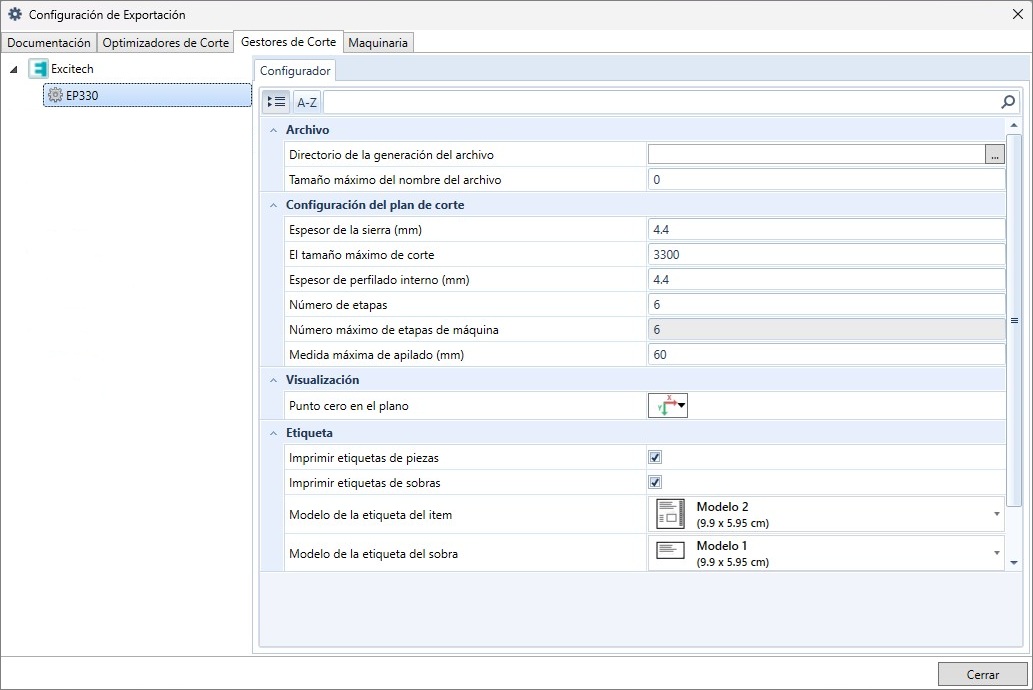Click the Modelo 2 label thumbnail
Image resolution: width=1033 pixels, height=690 pixels.
pos(671,514)
